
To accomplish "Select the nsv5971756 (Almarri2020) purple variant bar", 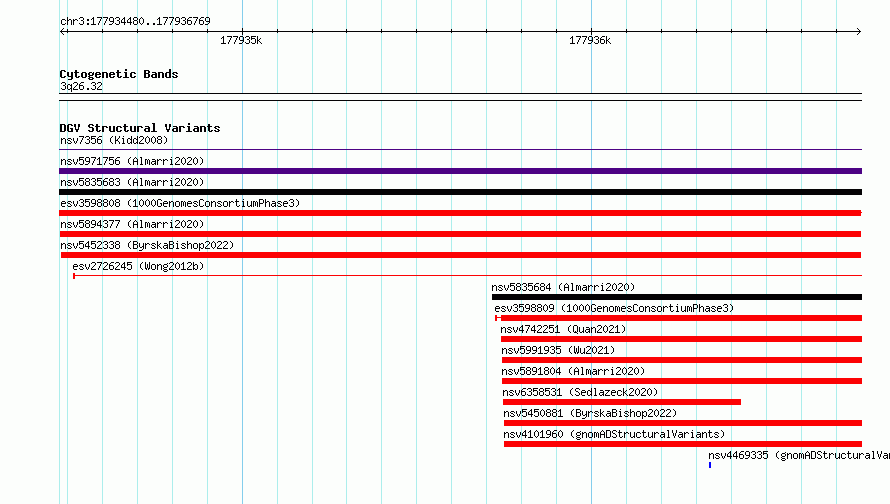I will [460, 171].
